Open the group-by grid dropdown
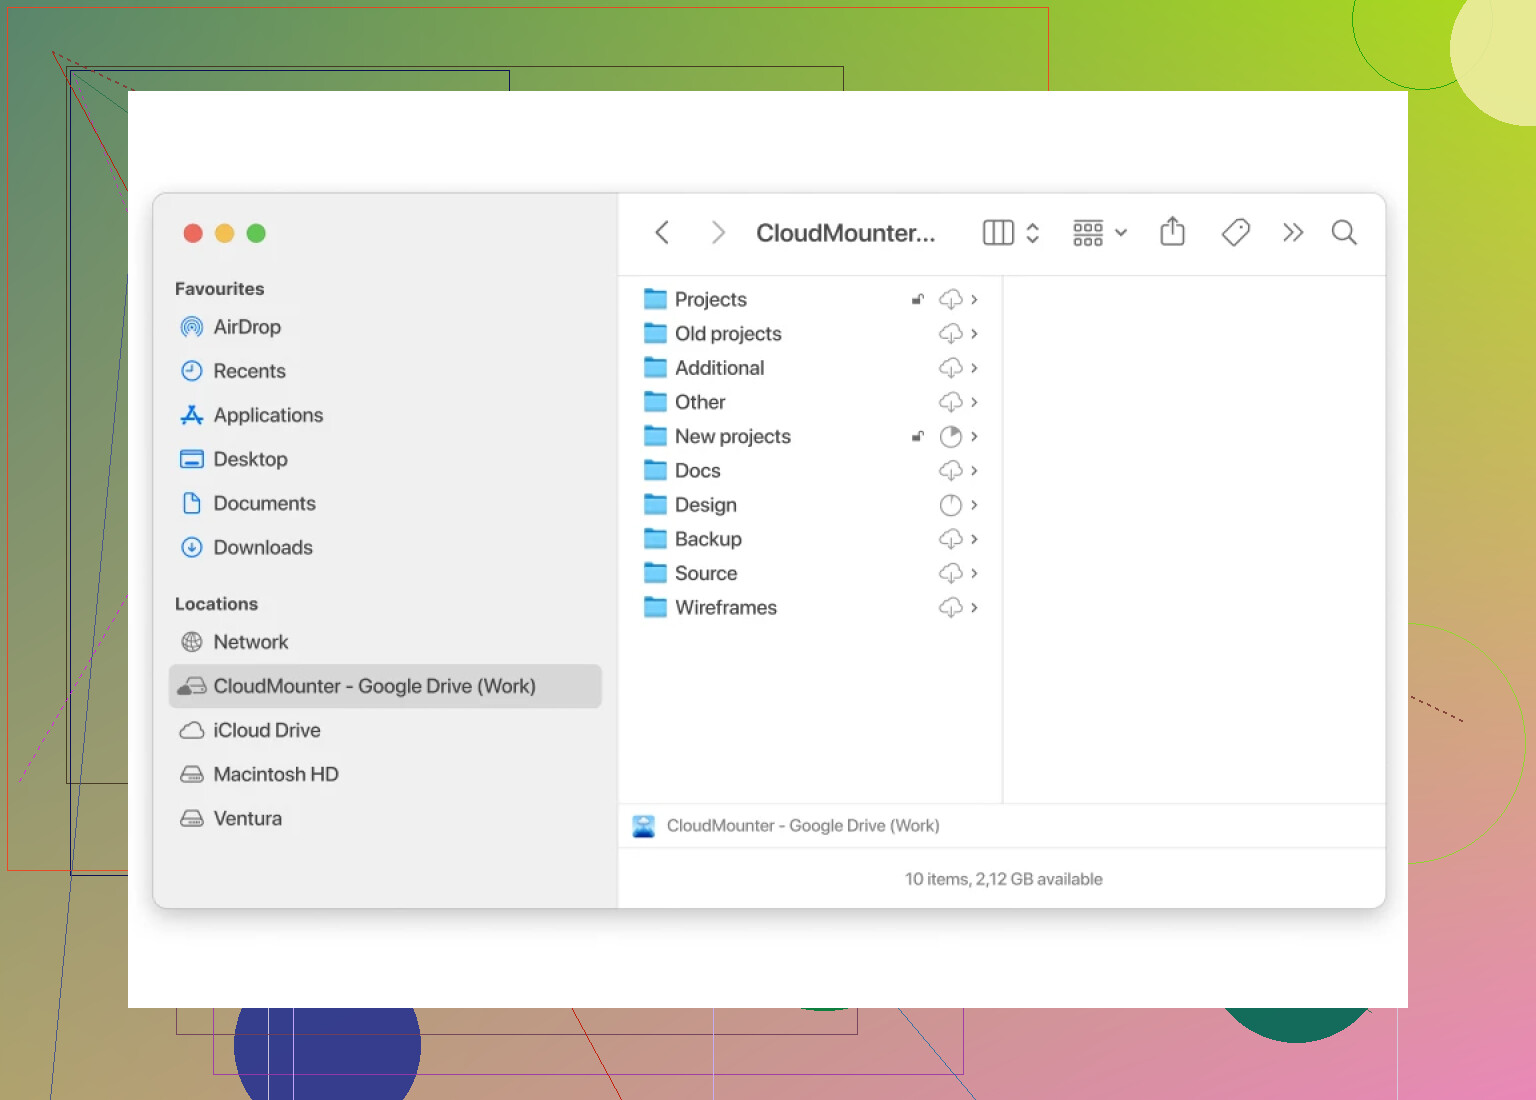Image resolution: width=1536 pixels, height=1100 pixels. pos(1099,233)
